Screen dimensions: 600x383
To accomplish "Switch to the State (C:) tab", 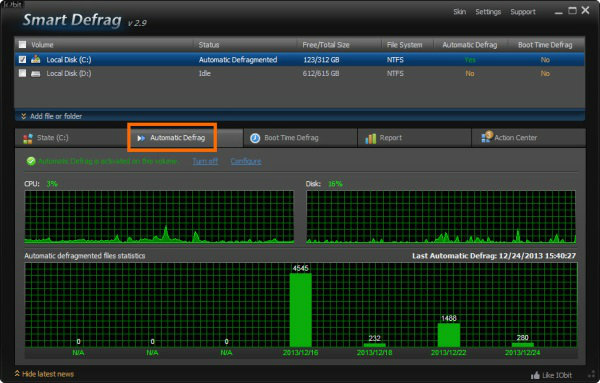I will point(71,138).
